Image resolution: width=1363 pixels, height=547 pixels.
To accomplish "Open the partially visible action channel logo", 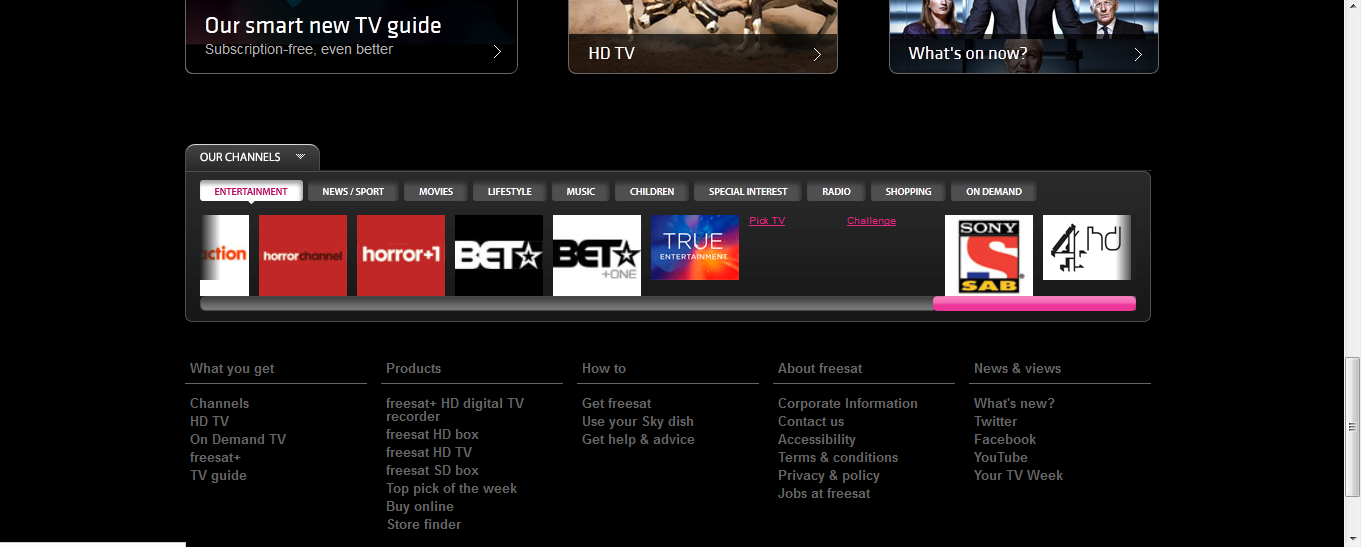I will tap(225, 255).
